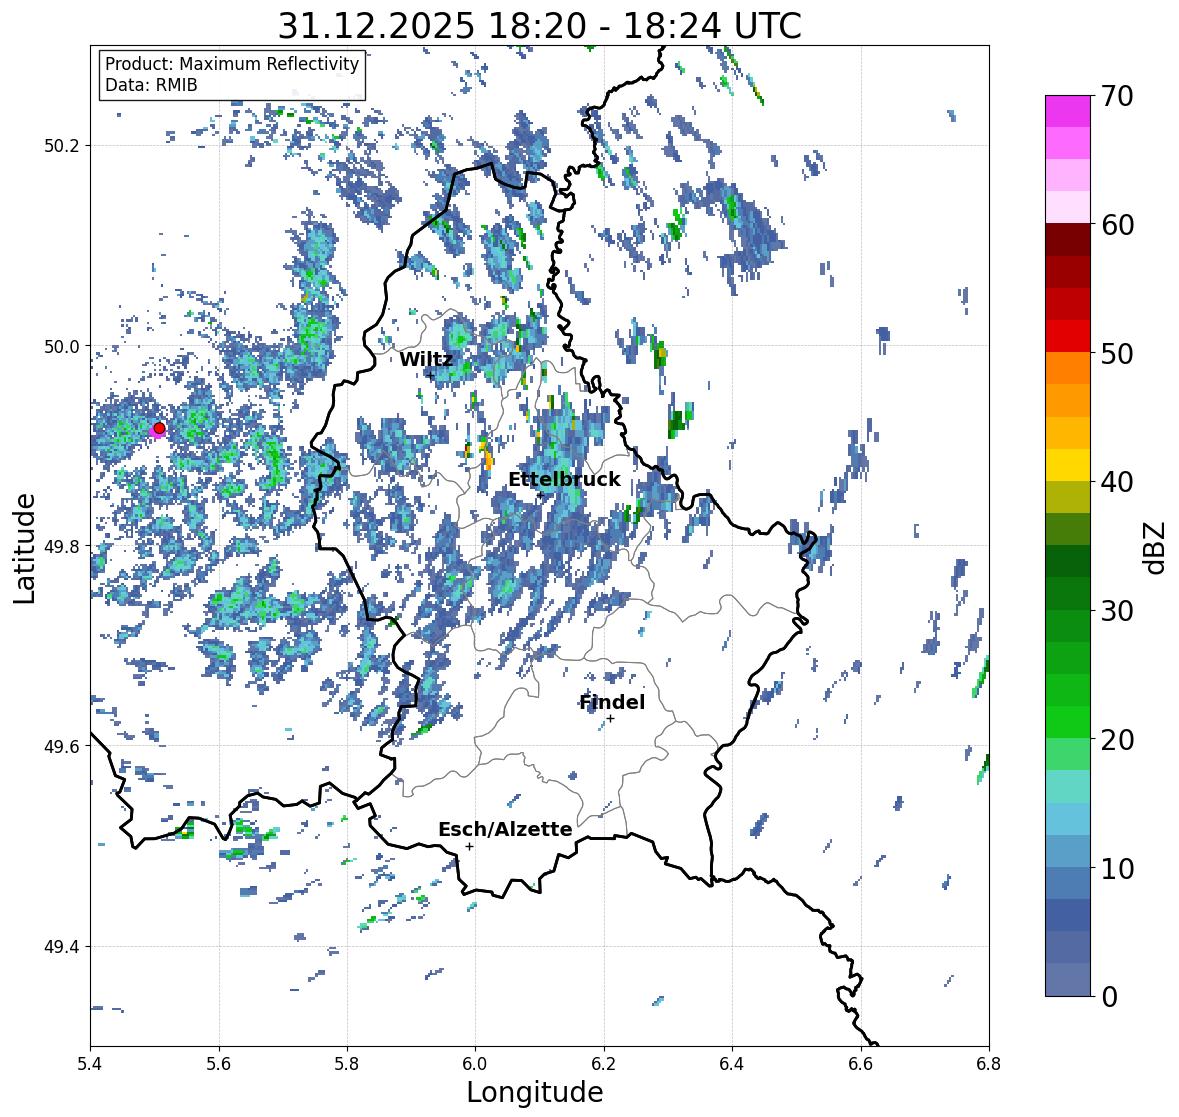Click the 50 dBZ colorbar label

click(1116, 354)
